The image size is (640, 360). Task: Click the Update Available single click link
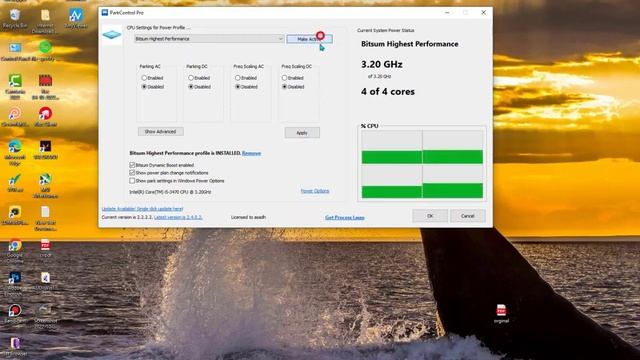click(x=142, y=209)
